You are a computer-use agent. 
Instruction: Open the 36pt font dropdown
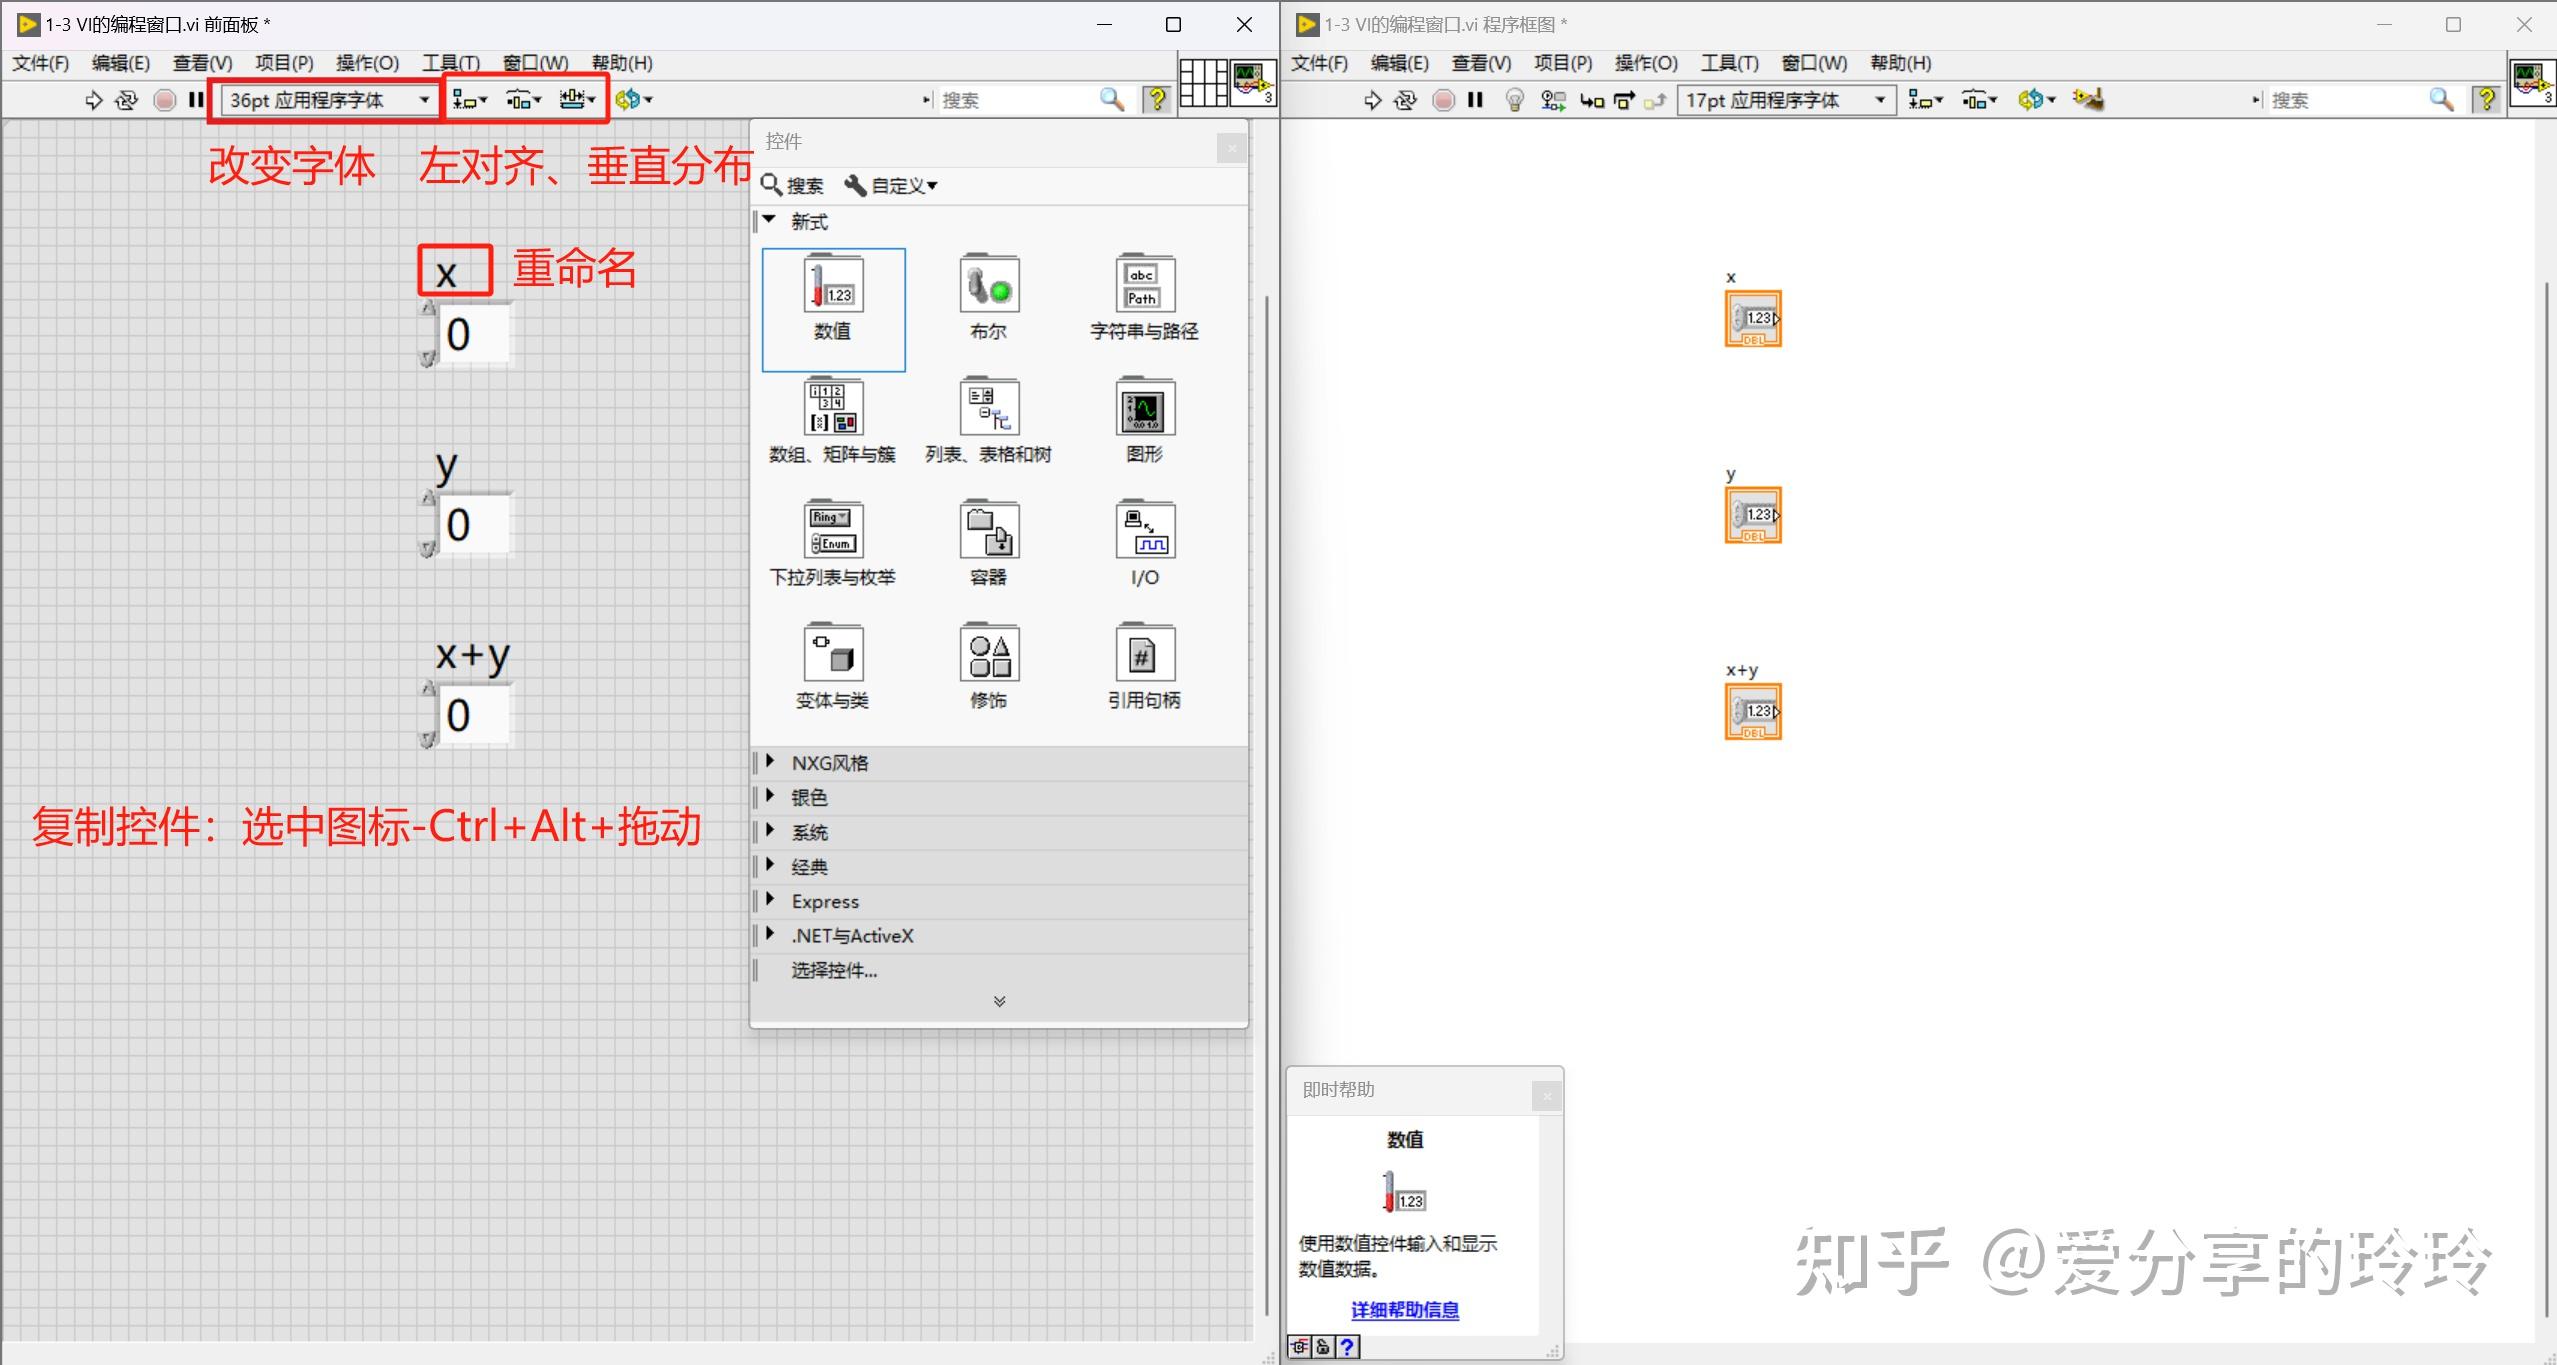point(424,100)
